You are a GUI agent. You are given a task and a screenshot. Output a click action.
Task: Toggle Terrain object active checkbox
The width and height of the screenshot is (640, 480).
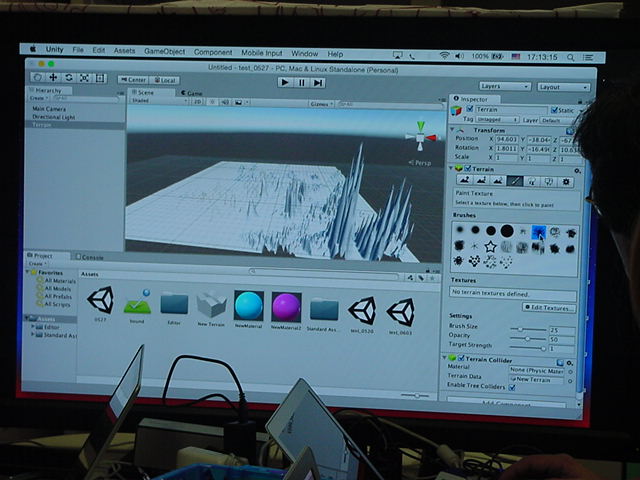(x=469, y=109)
